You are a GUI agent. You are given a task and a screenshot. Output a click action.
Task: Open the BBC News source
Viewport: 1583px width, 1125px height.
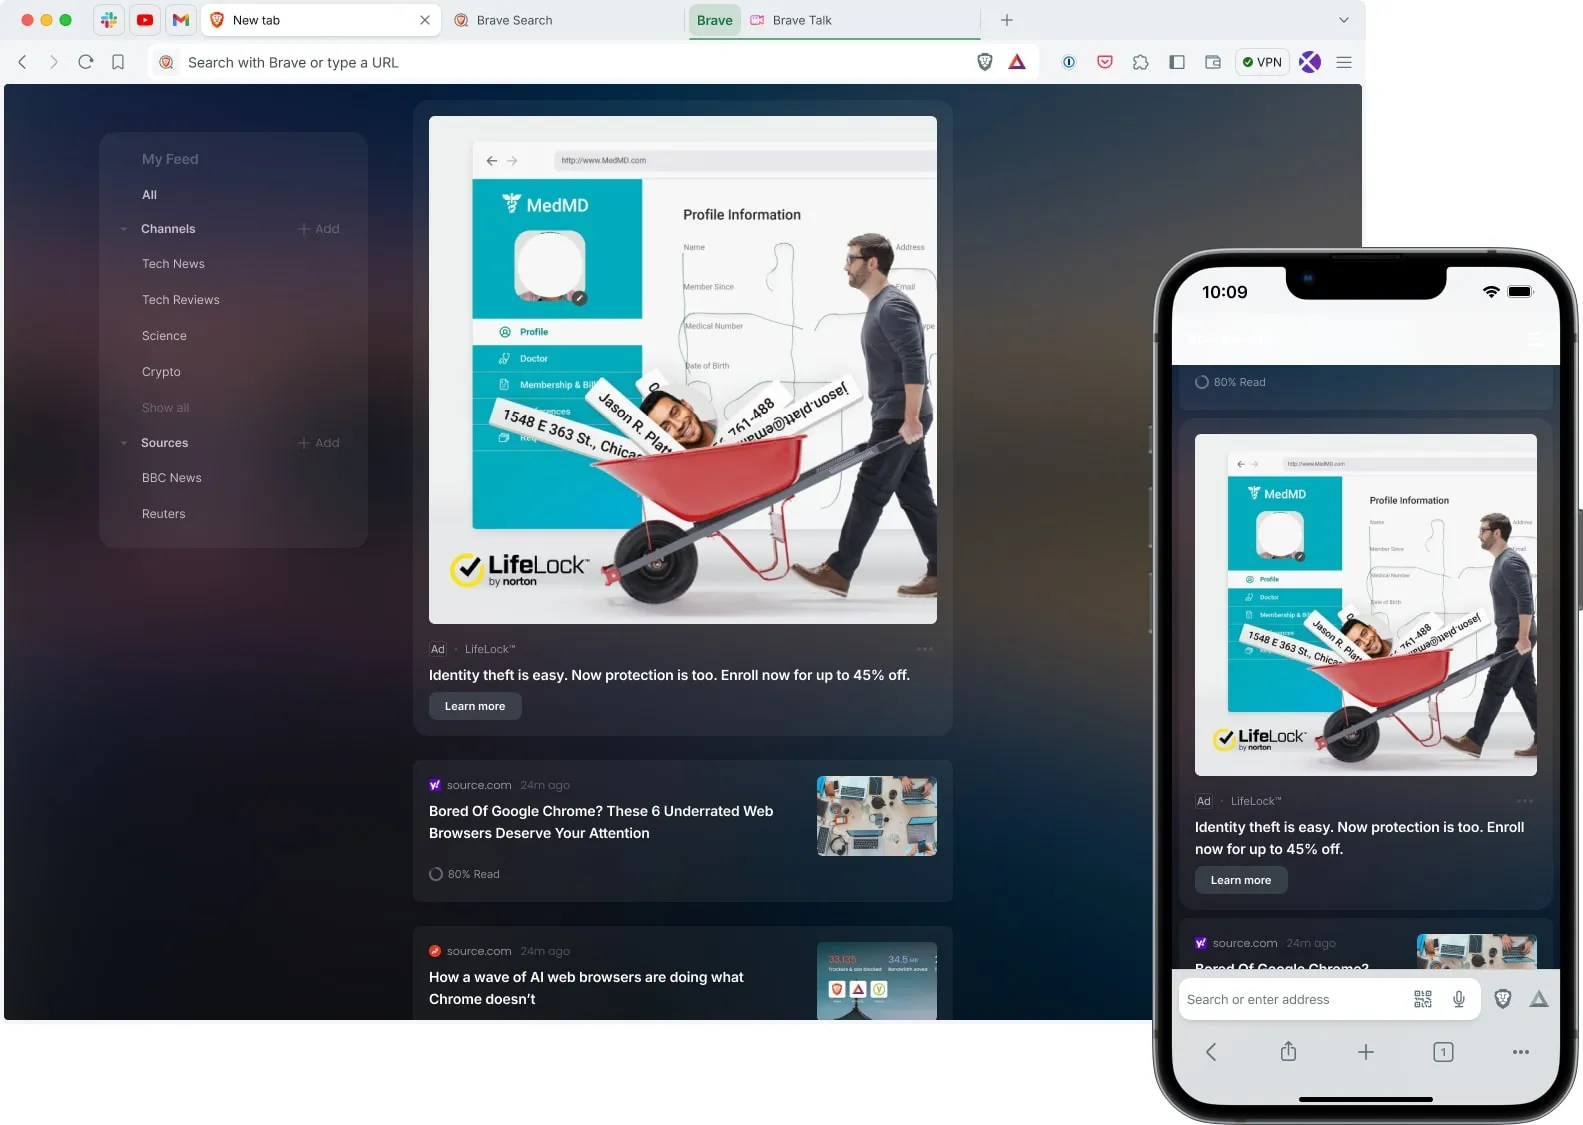[x=171, y=478]
